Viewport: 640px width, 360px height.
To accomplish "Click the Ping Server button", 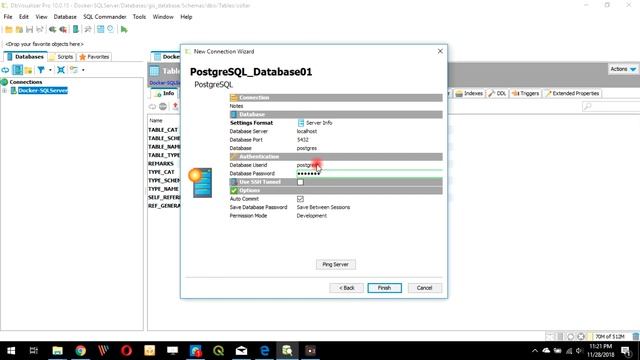I will 336,264.
